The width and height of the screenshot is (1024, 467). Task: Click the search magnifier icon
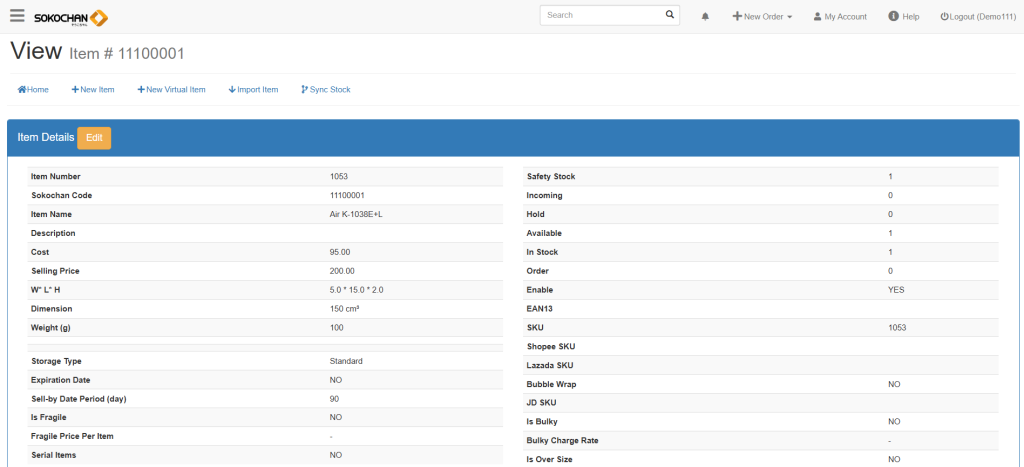click(x=670, y=16)
